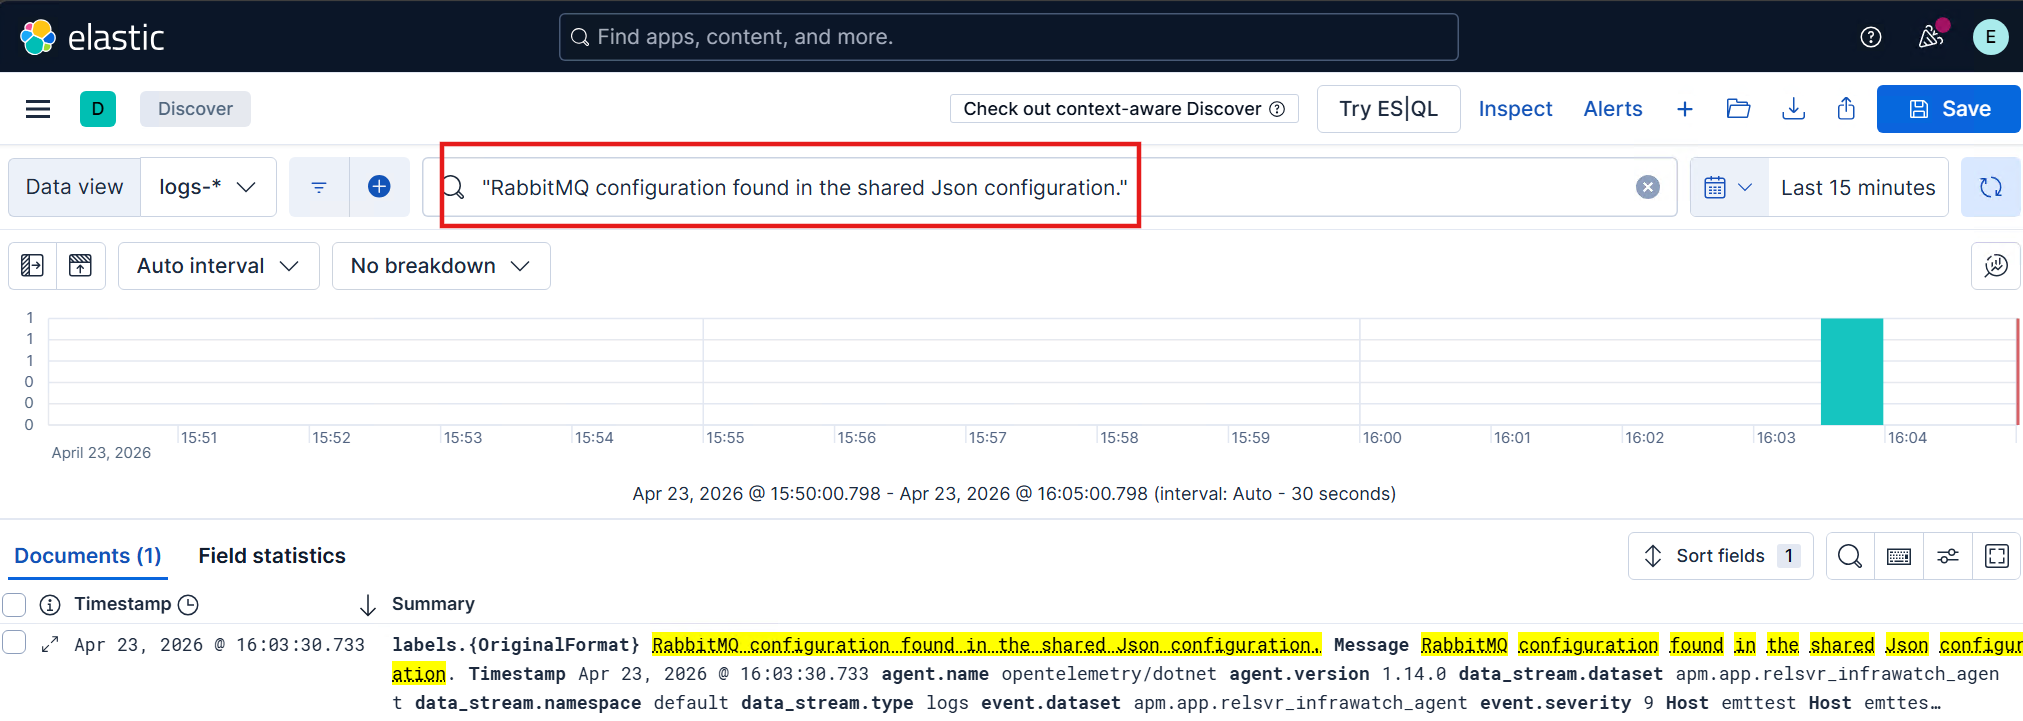Click the Try ES|QL button
The image size is (2023, 721).
[1388, 109]
